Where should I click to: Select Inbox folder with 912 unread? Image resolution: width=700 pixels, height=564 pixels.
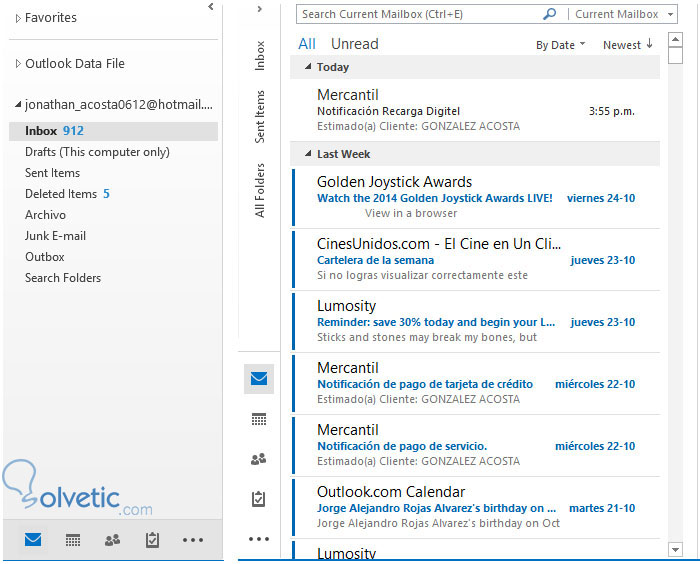[x=113, y=131]
